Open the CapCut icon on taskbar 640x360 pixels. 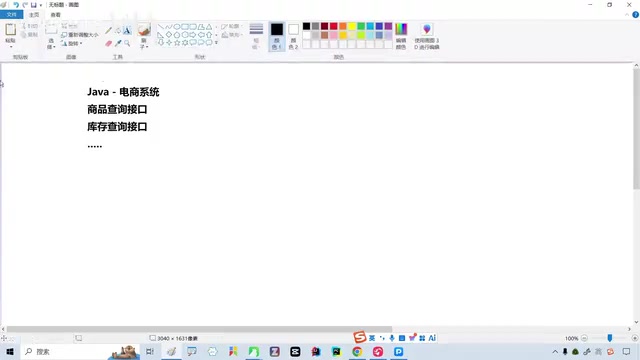tap(295, 351)
